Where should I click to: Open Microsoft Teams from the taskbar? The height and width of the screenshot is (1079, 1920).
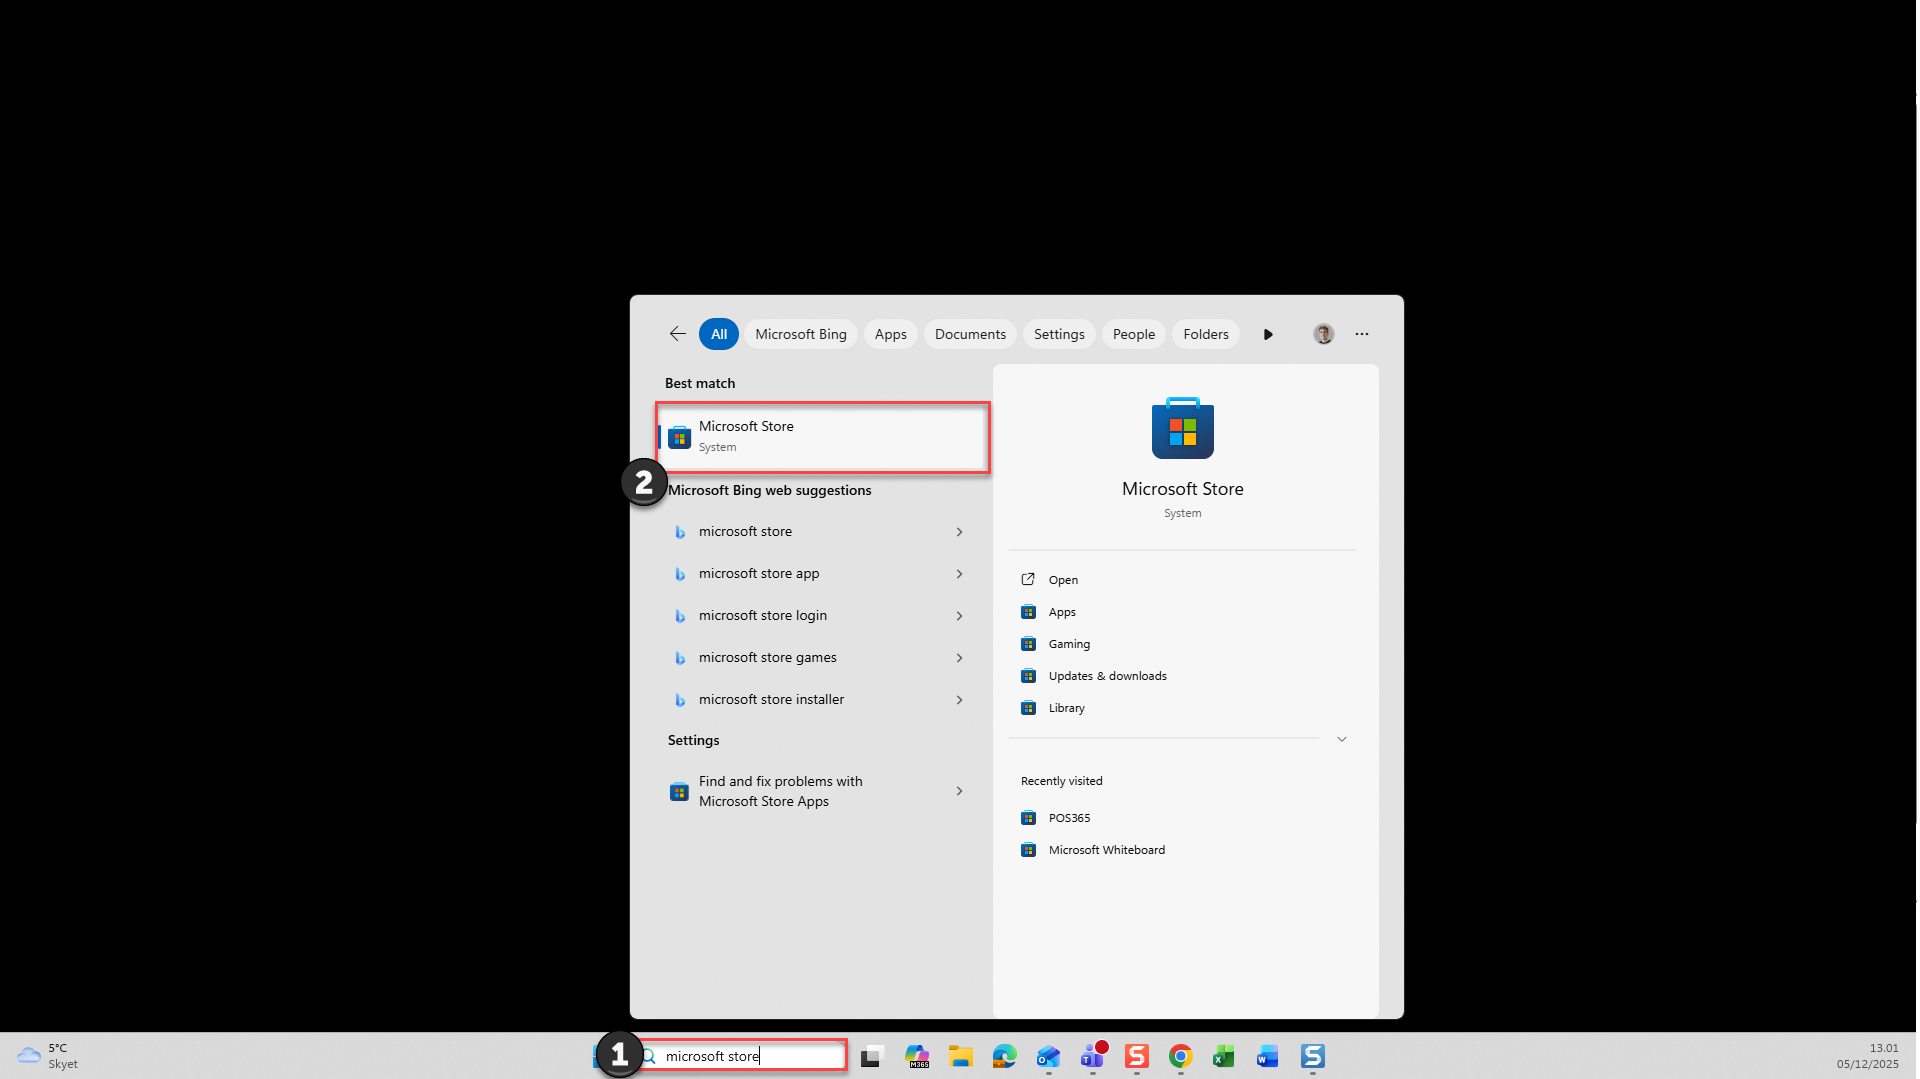click(x=1093, y=1055)
